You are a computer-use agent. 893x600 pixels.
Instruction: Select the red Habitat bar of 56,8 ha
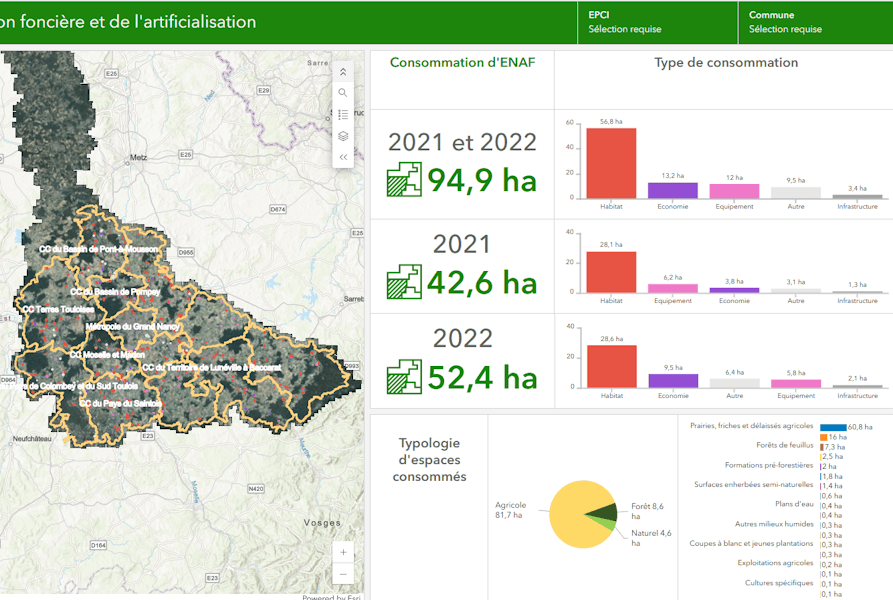[611, 163]
